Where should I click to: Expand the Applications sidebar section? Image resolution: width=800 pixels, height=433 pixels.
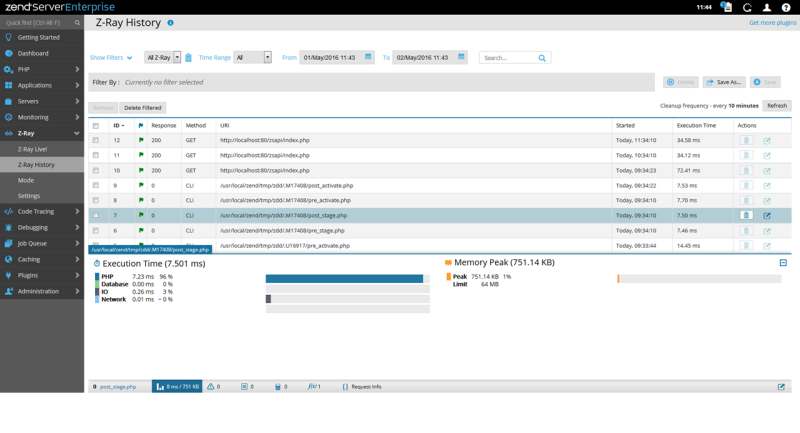77,85
